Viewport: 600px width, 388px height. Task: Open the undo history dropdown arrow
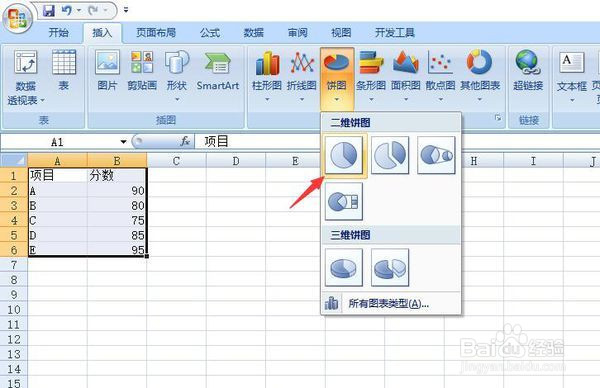click(x=79, y=10)
